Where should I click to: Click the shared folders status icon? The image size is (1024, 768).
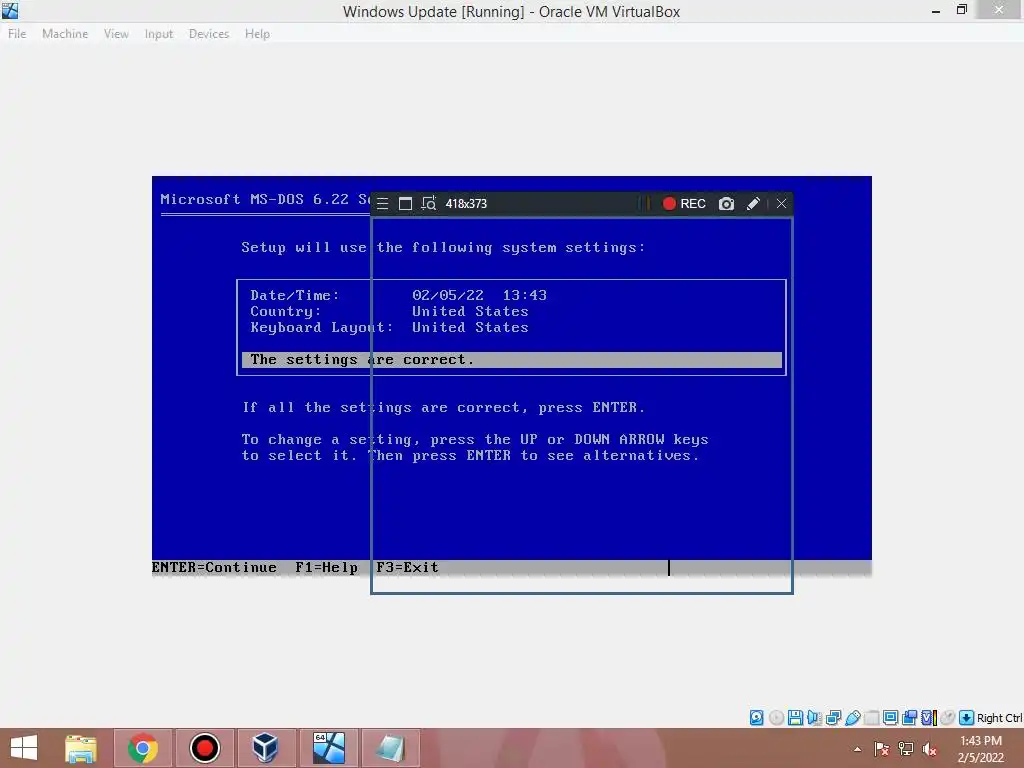pos(872,718)
